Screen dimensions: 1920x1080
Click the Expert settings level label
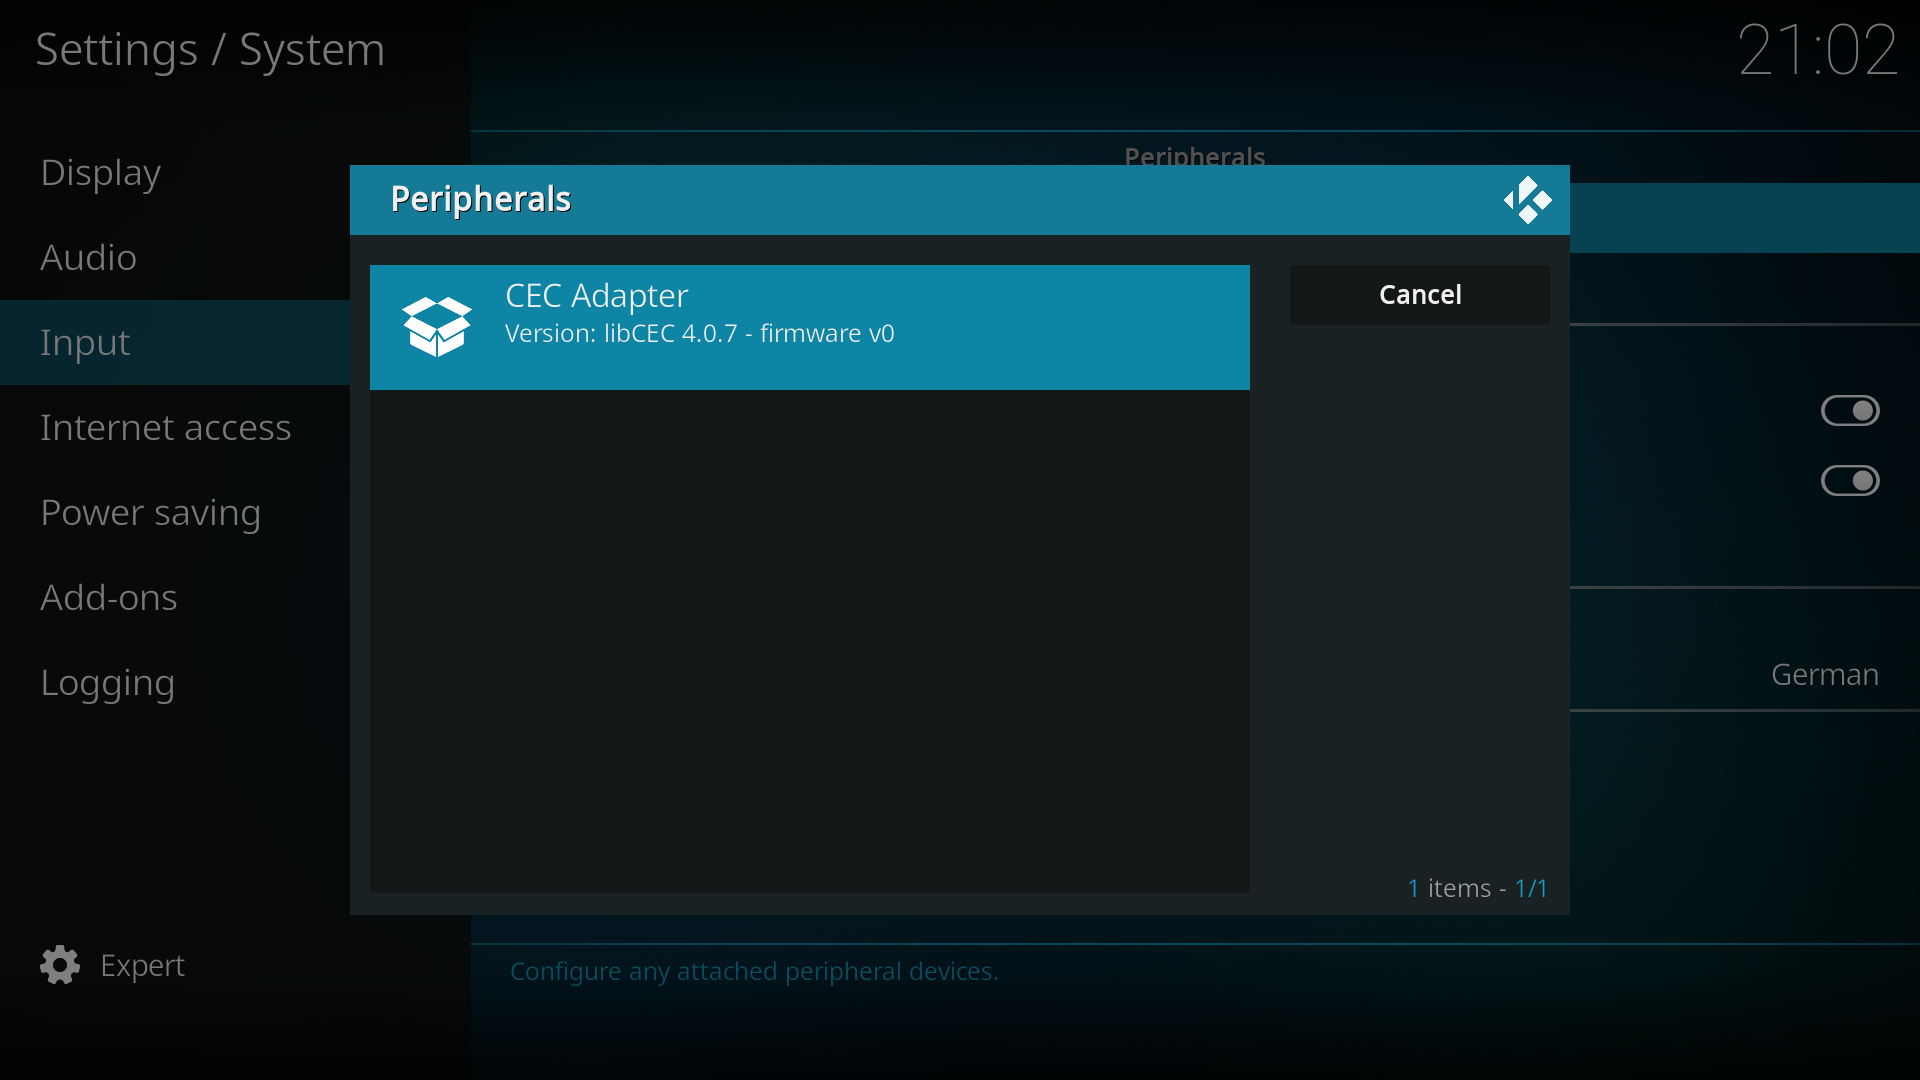[142, 966]
